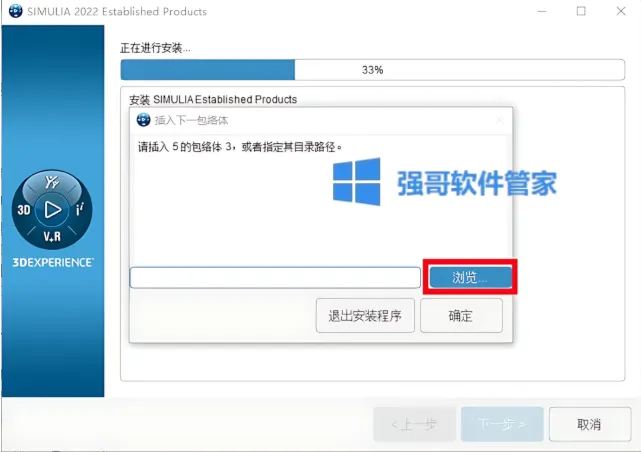Click the compass top person quadrant icon
Screen dimensions: 641x452
(x=52, y=182)
